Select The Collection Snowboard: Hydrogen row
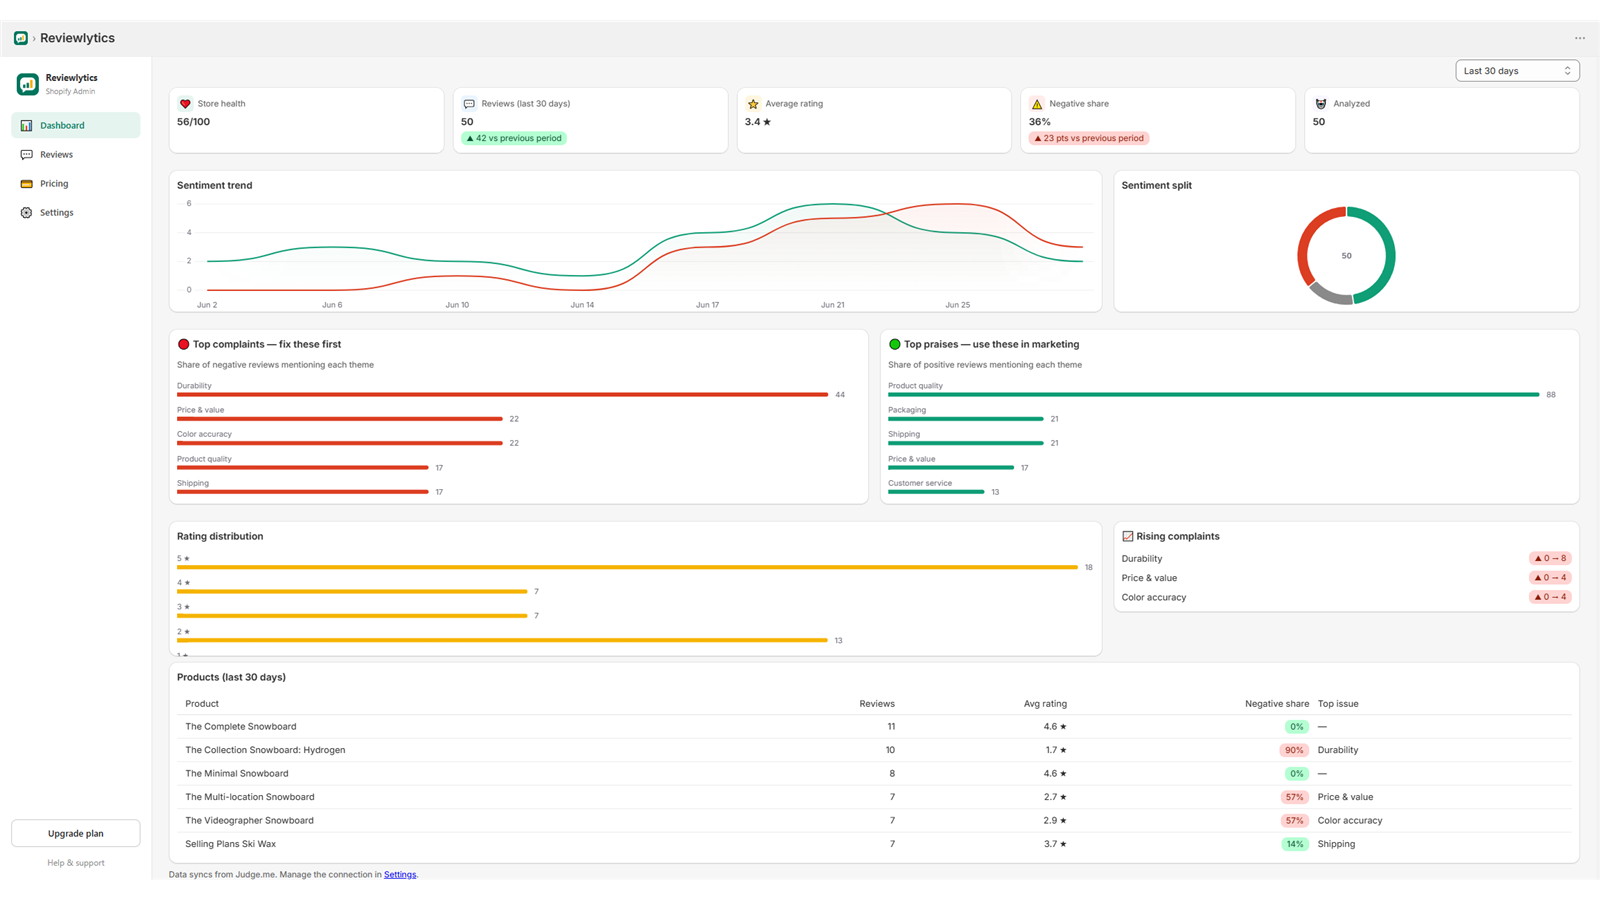The height and width of the screenshot is (900, 1600). tap(870, 750)
